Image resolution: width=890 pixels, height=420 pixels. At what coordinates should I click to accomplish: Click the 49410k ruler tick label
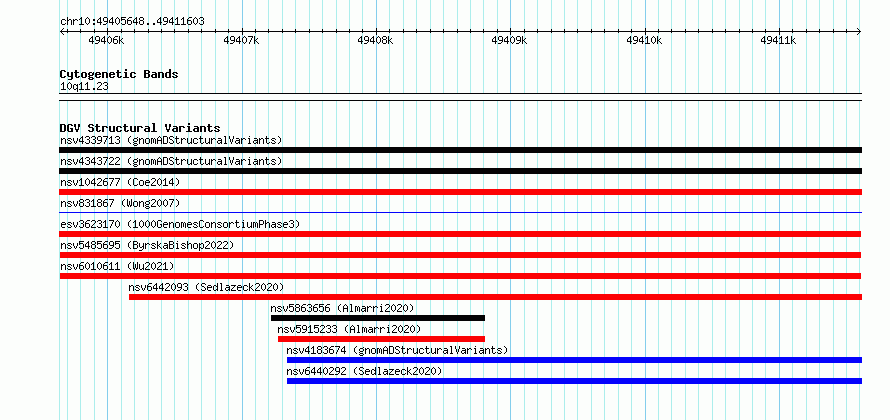pos(644,40)
